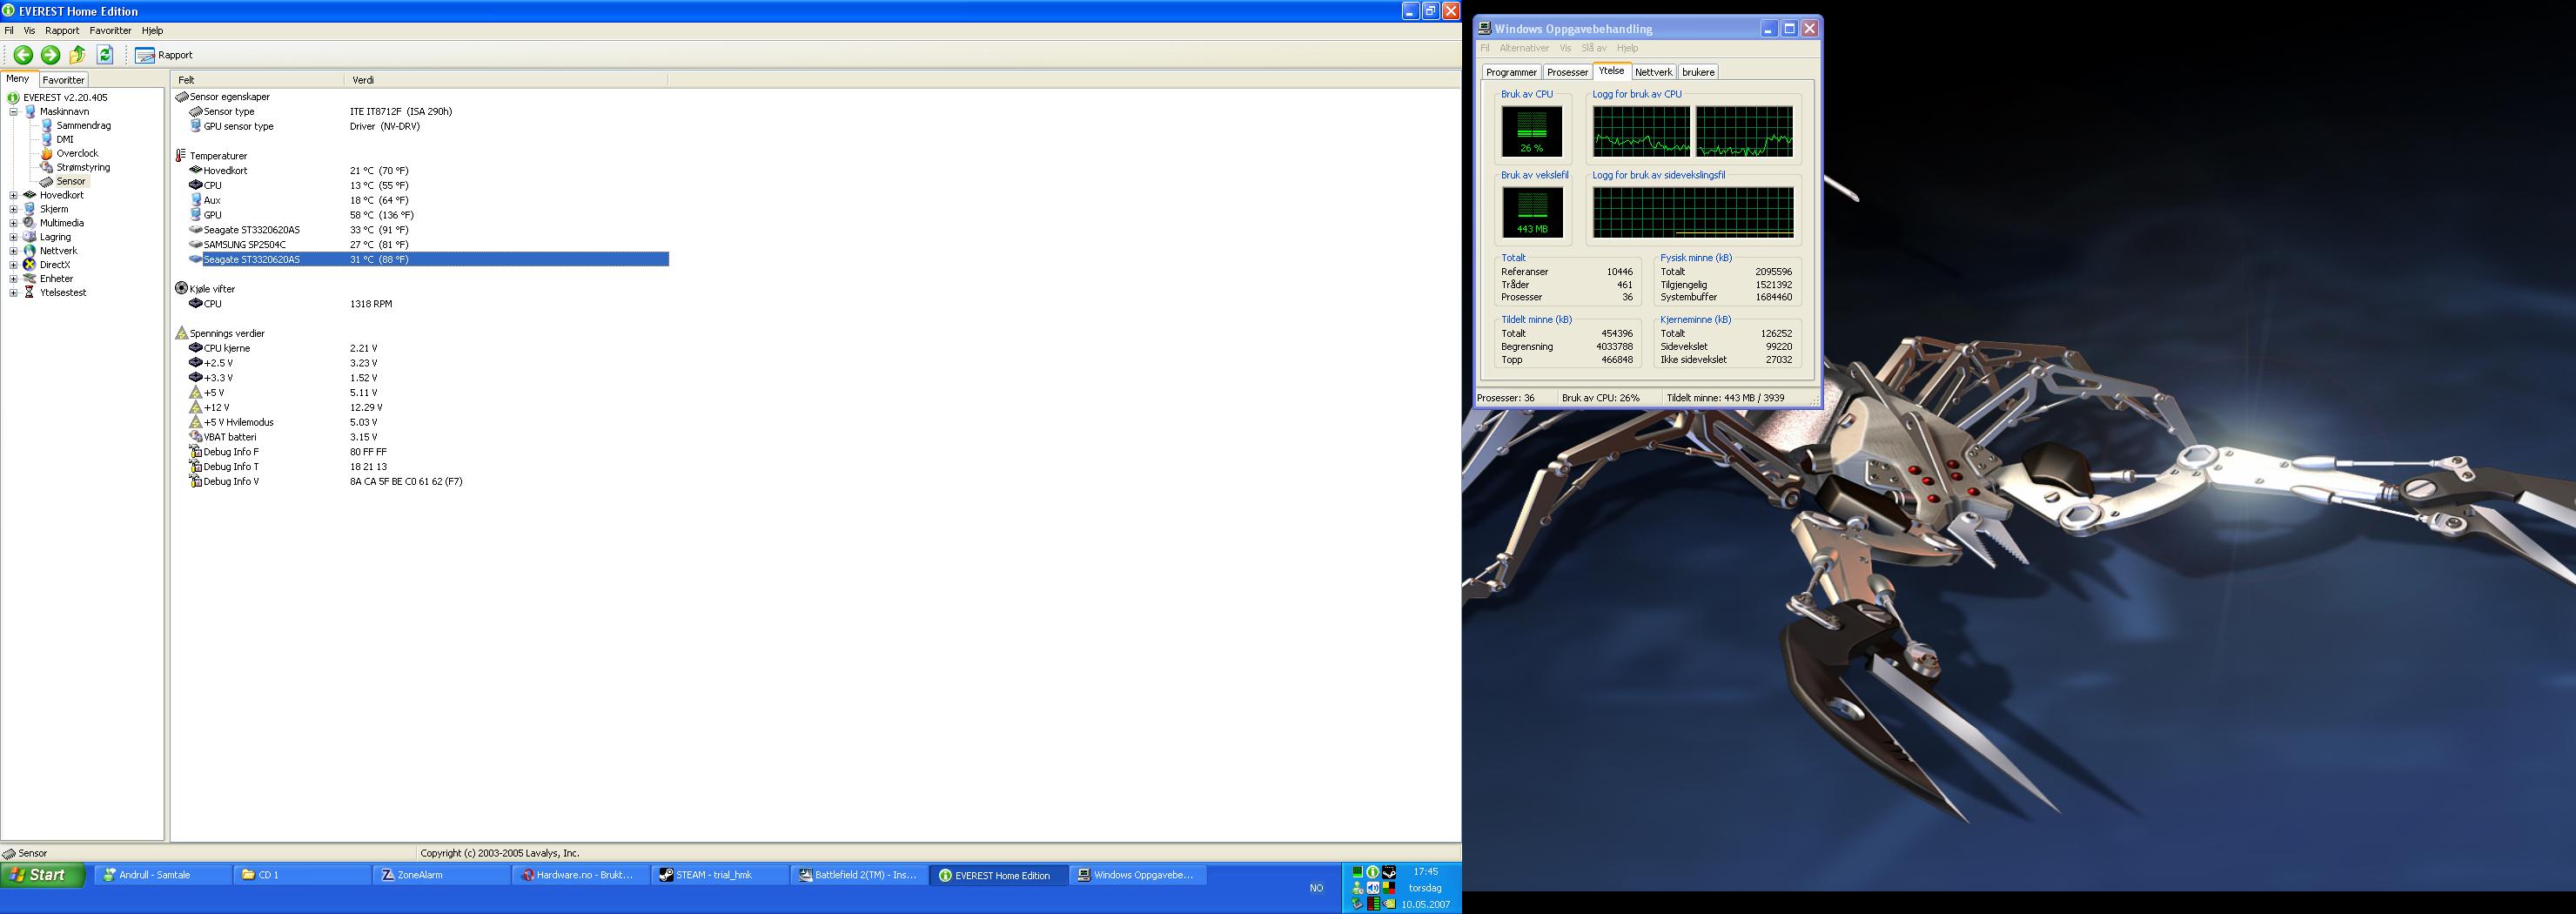The image size is (2576, 914).
Task: Switch to Prosesser tab in Oppgavebehandling
Action: [1567, 73]
